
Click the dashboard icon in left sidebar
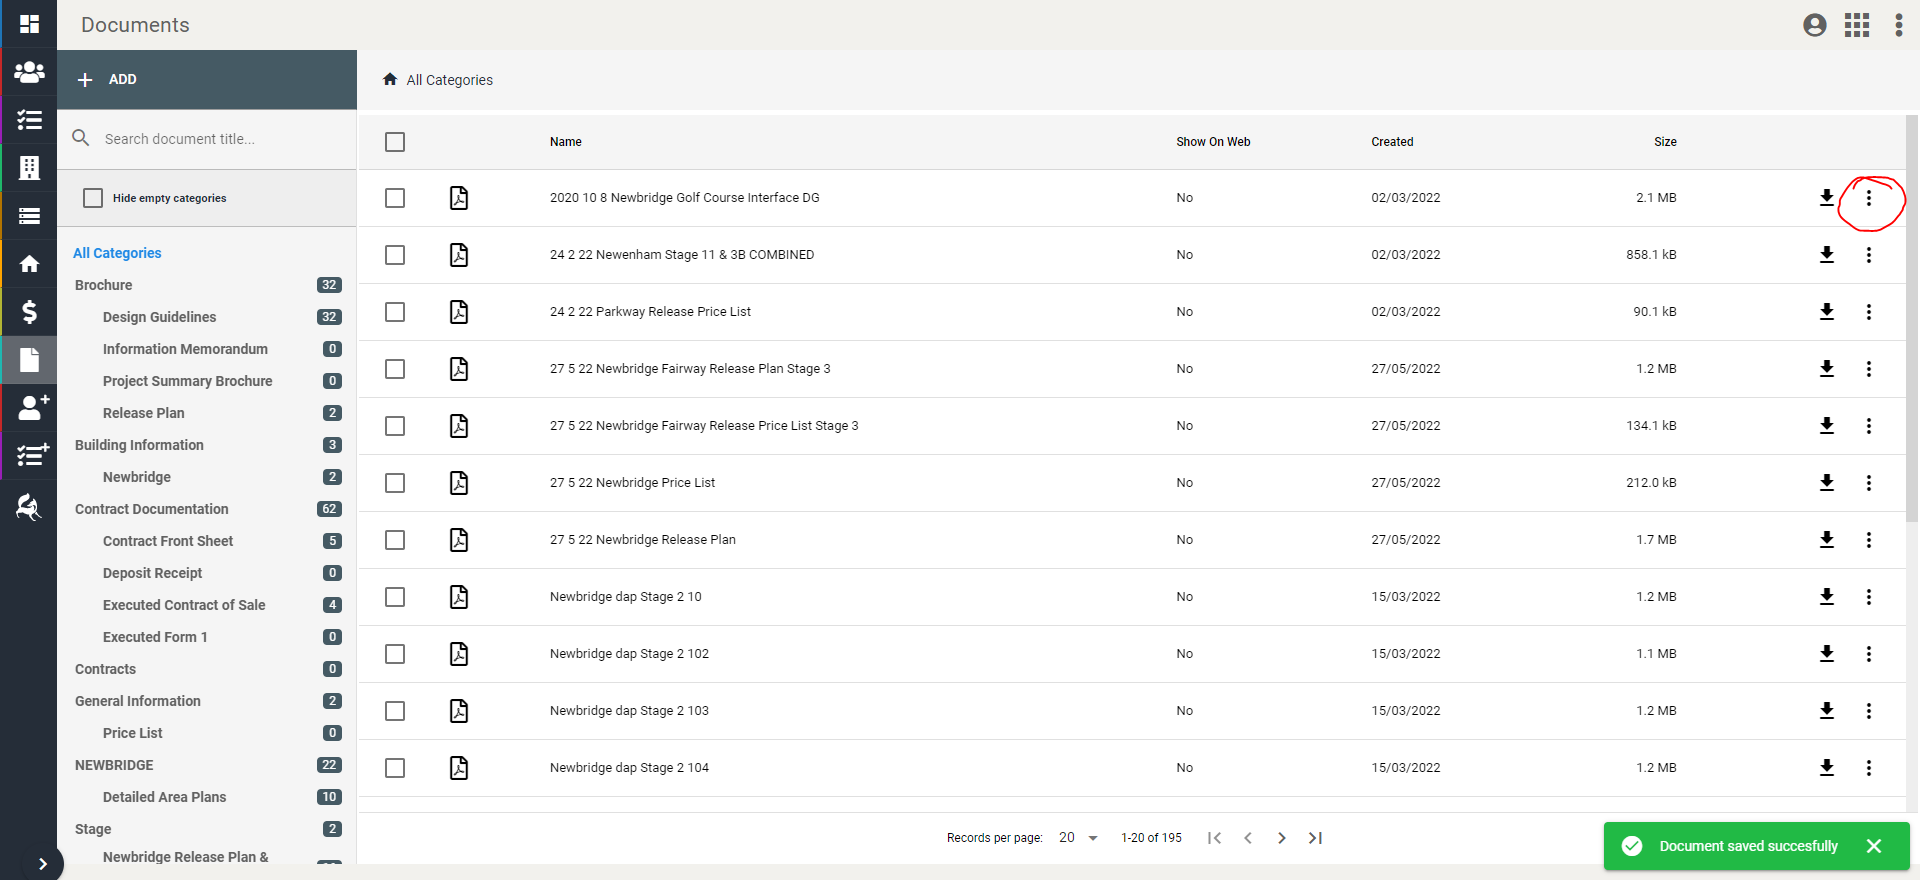tap(29, 24)
